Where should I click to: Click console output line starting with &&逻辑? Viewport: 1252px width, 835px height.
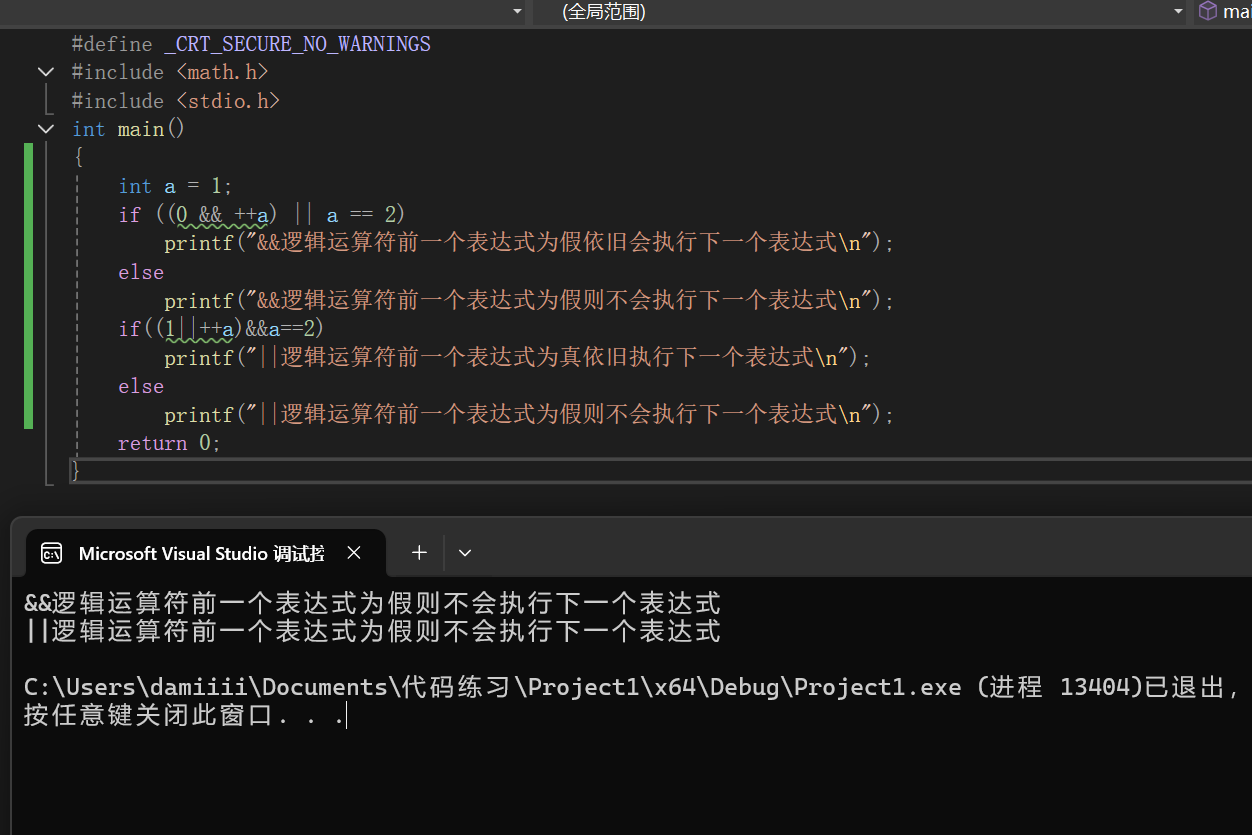coord(372,603)
